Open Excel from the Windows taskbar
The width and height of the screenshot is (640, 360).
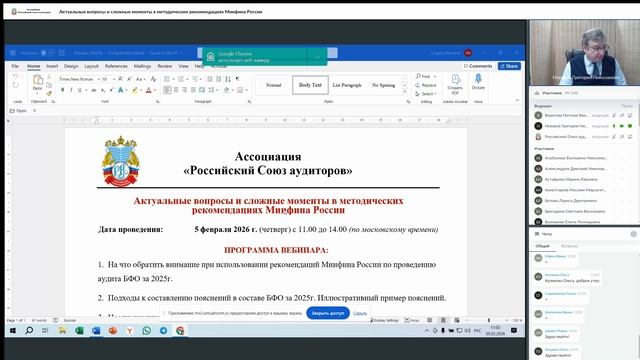click(79, 331)
